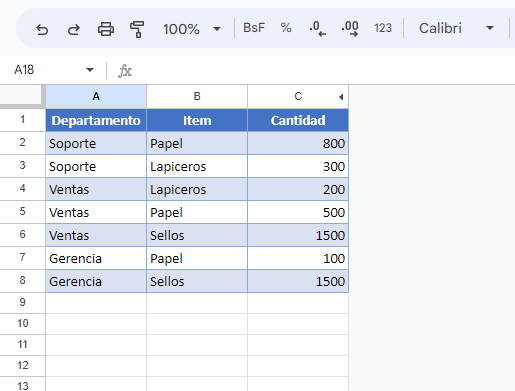The height and width of the screenshot is (391, 515).
Task: Click Lapiceros cell in row 3
Action: point(197,166)
